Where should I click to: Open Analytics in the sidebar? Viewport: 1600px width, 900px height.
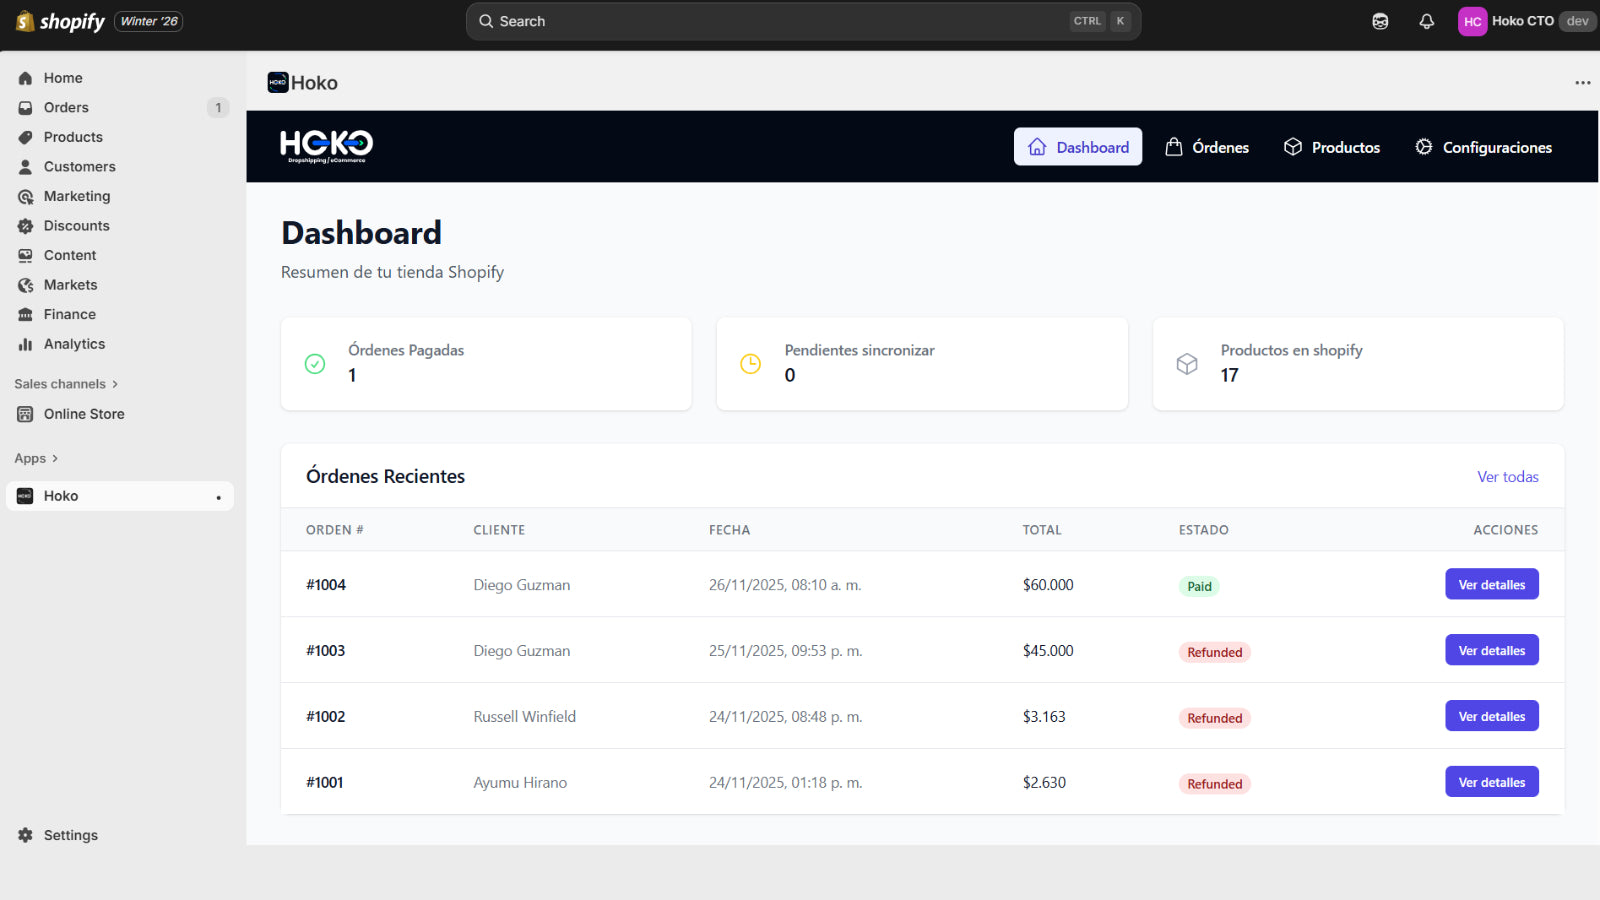[120, 344]
